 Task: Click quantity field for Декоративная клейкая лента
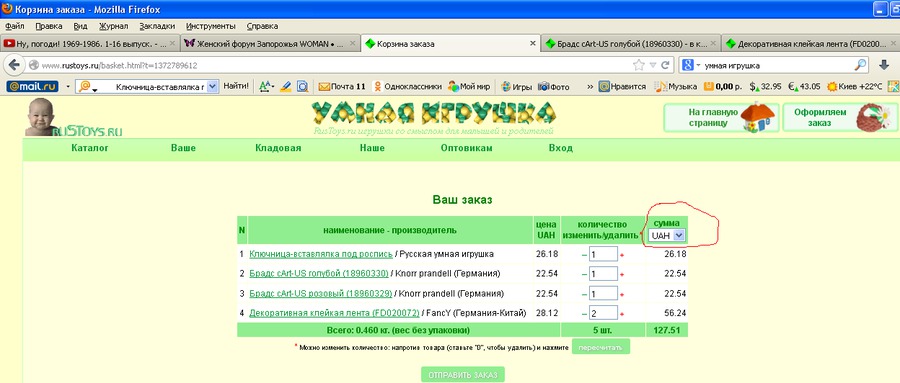pos(603,313)
